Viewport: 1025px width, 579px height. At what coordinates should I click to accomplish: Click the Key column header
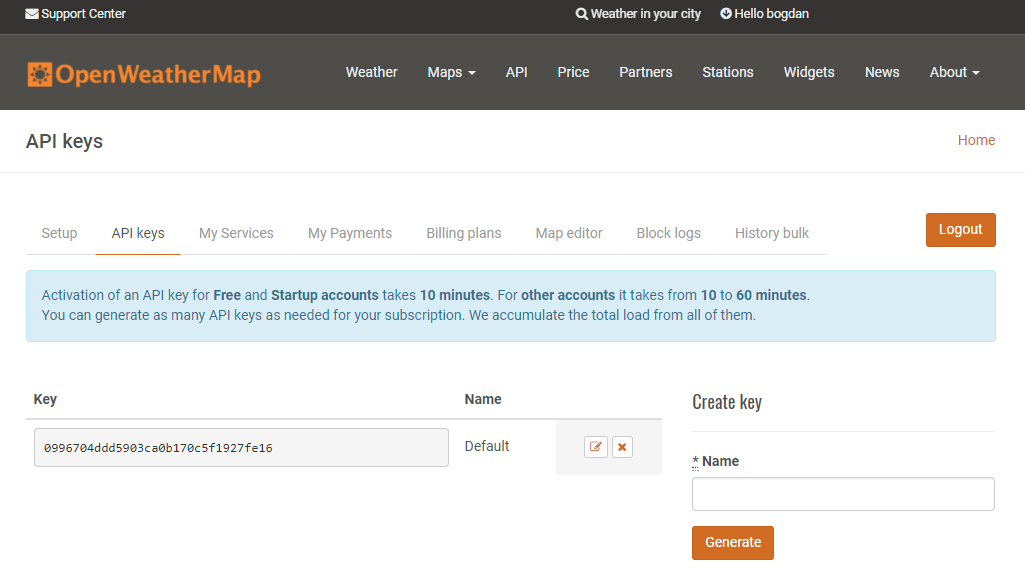tap(45, 399)
